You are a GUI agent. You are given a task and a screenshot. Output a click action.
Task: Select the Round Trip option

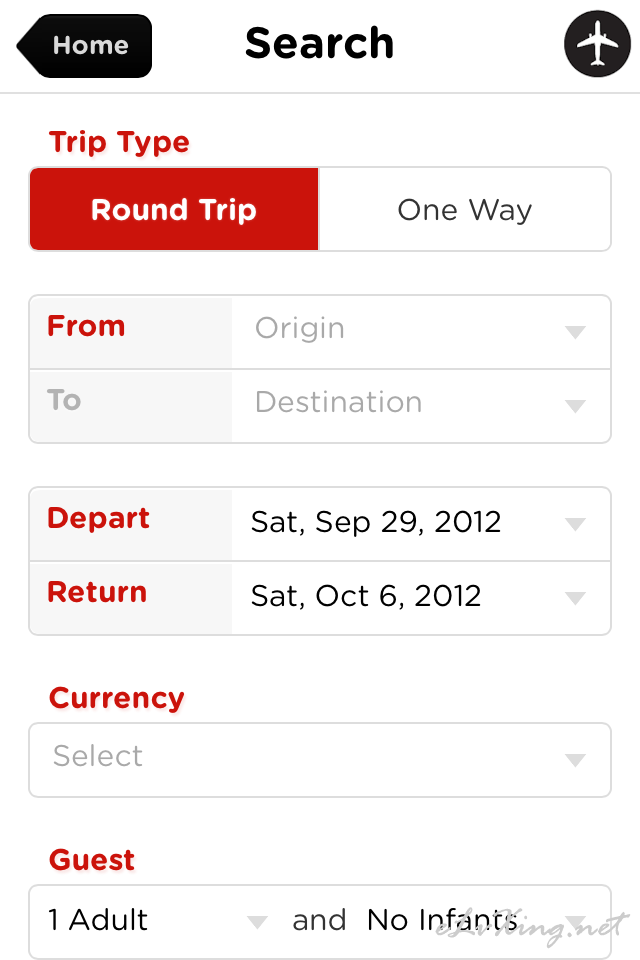click(174, 209)
